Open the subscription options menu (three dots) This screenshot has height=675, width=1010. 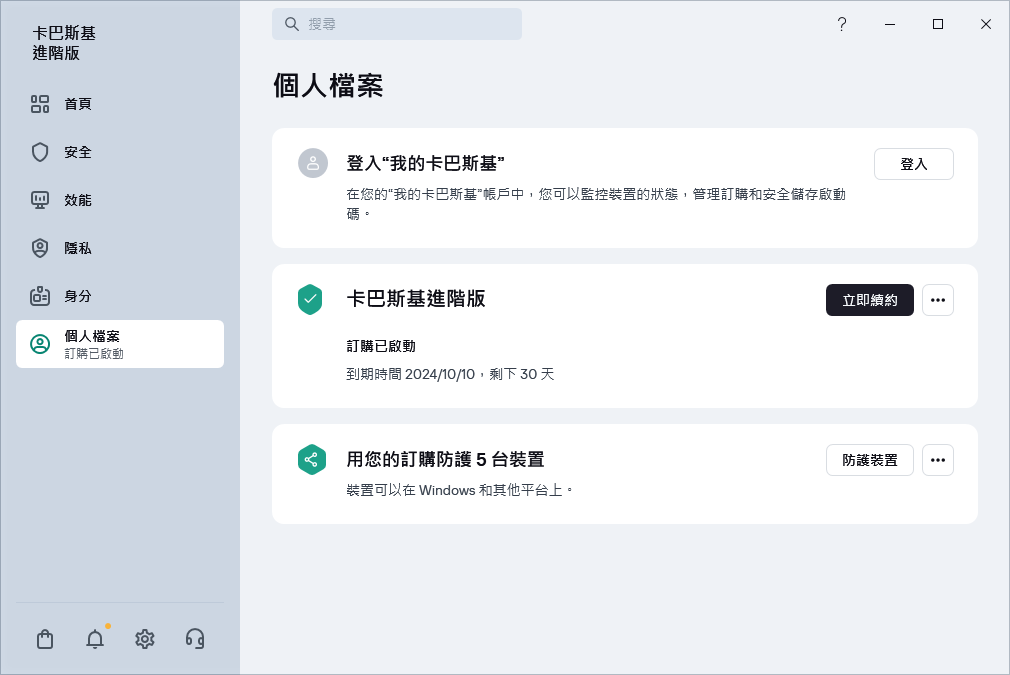pos(938,299)
